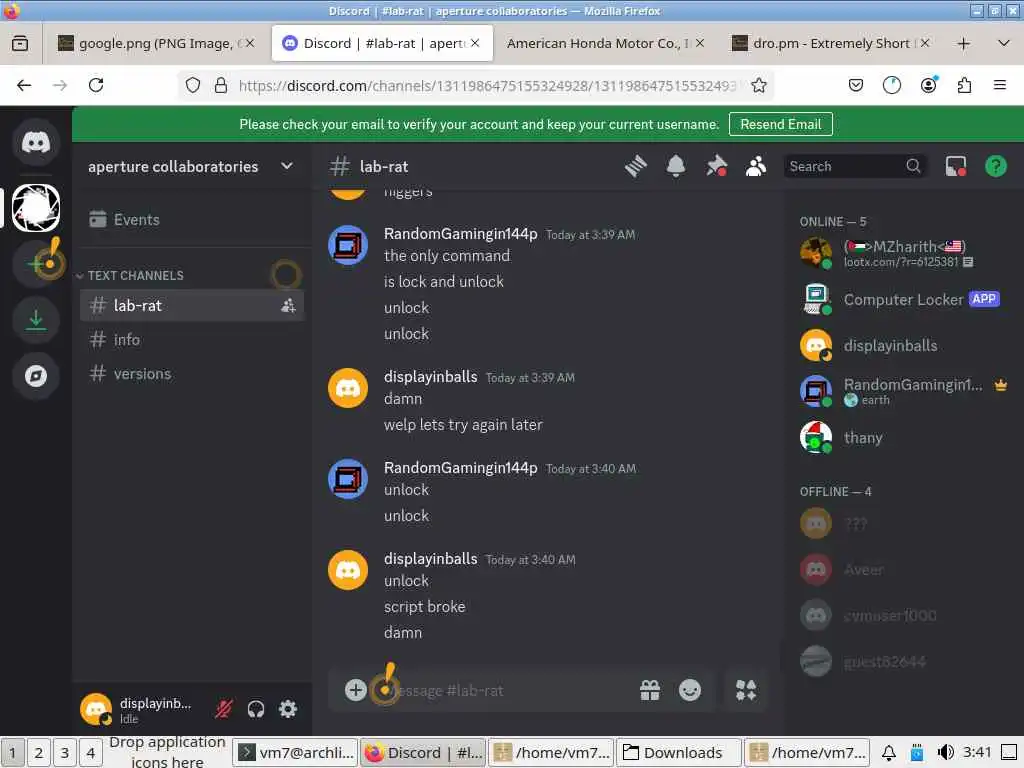Click "script broke" message text
1024x768 pixels.
[424, 607]
